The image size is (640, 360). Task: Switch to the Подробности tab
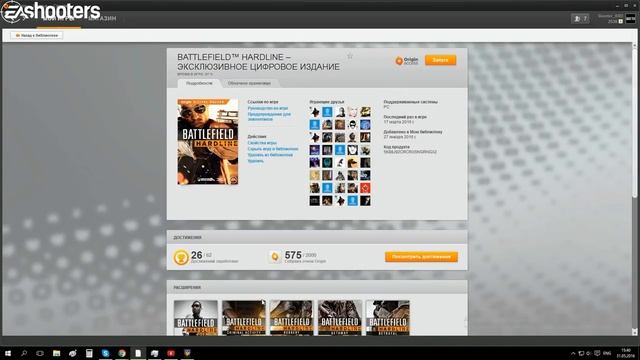(199, 83)
